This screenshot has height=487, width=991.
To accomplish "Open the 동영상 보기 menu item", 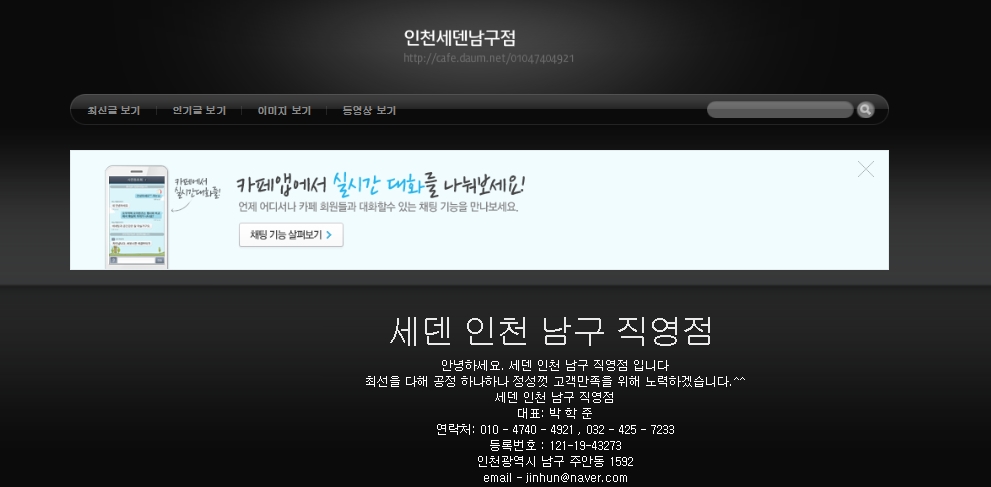I will [x=369, y=110].
